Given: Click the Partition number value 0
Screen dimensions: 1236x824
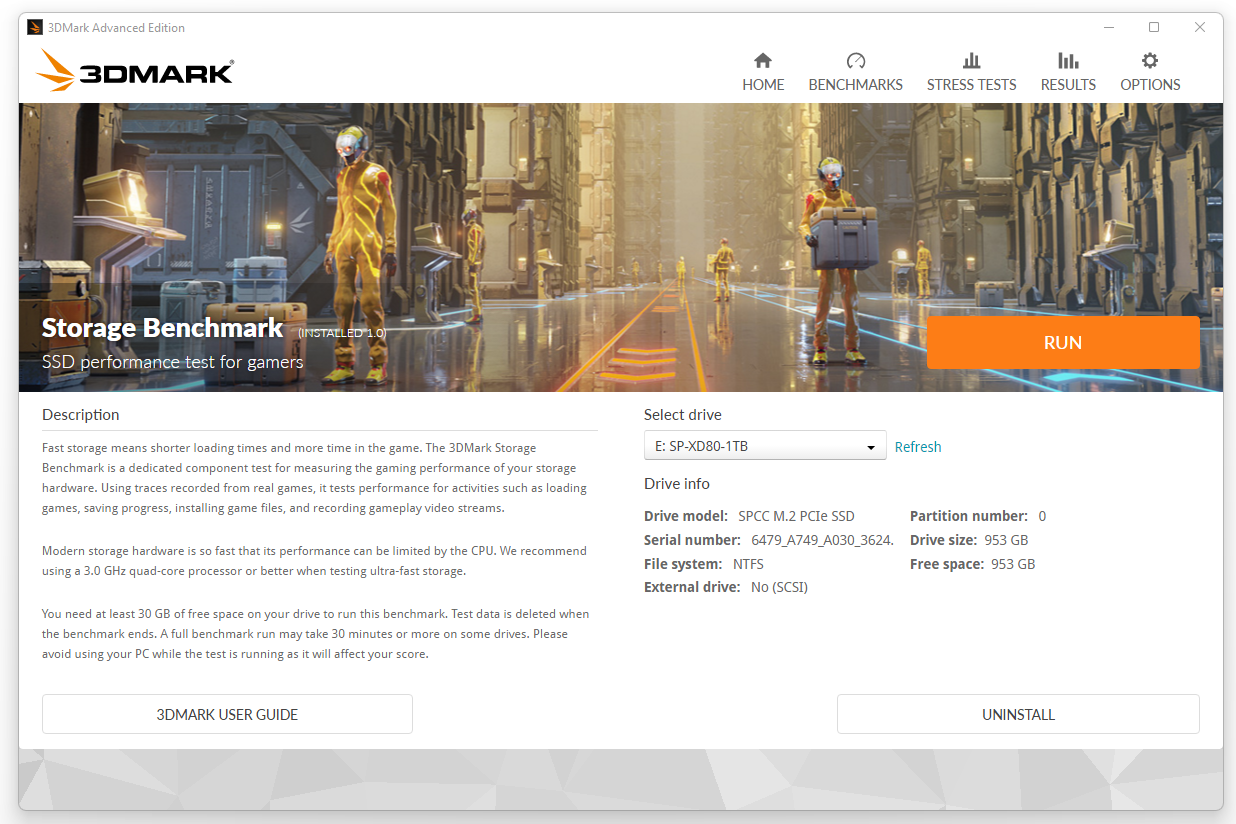Looking at the screenshot, I should [x=1042, y=516].
